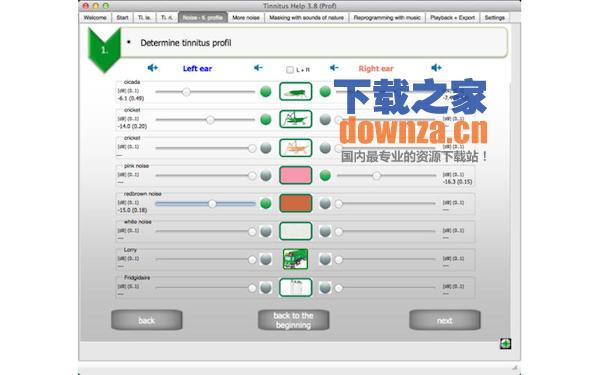Click the Fridgidaire refrigerator image
600x375 pixels.
tap(295, 287)
